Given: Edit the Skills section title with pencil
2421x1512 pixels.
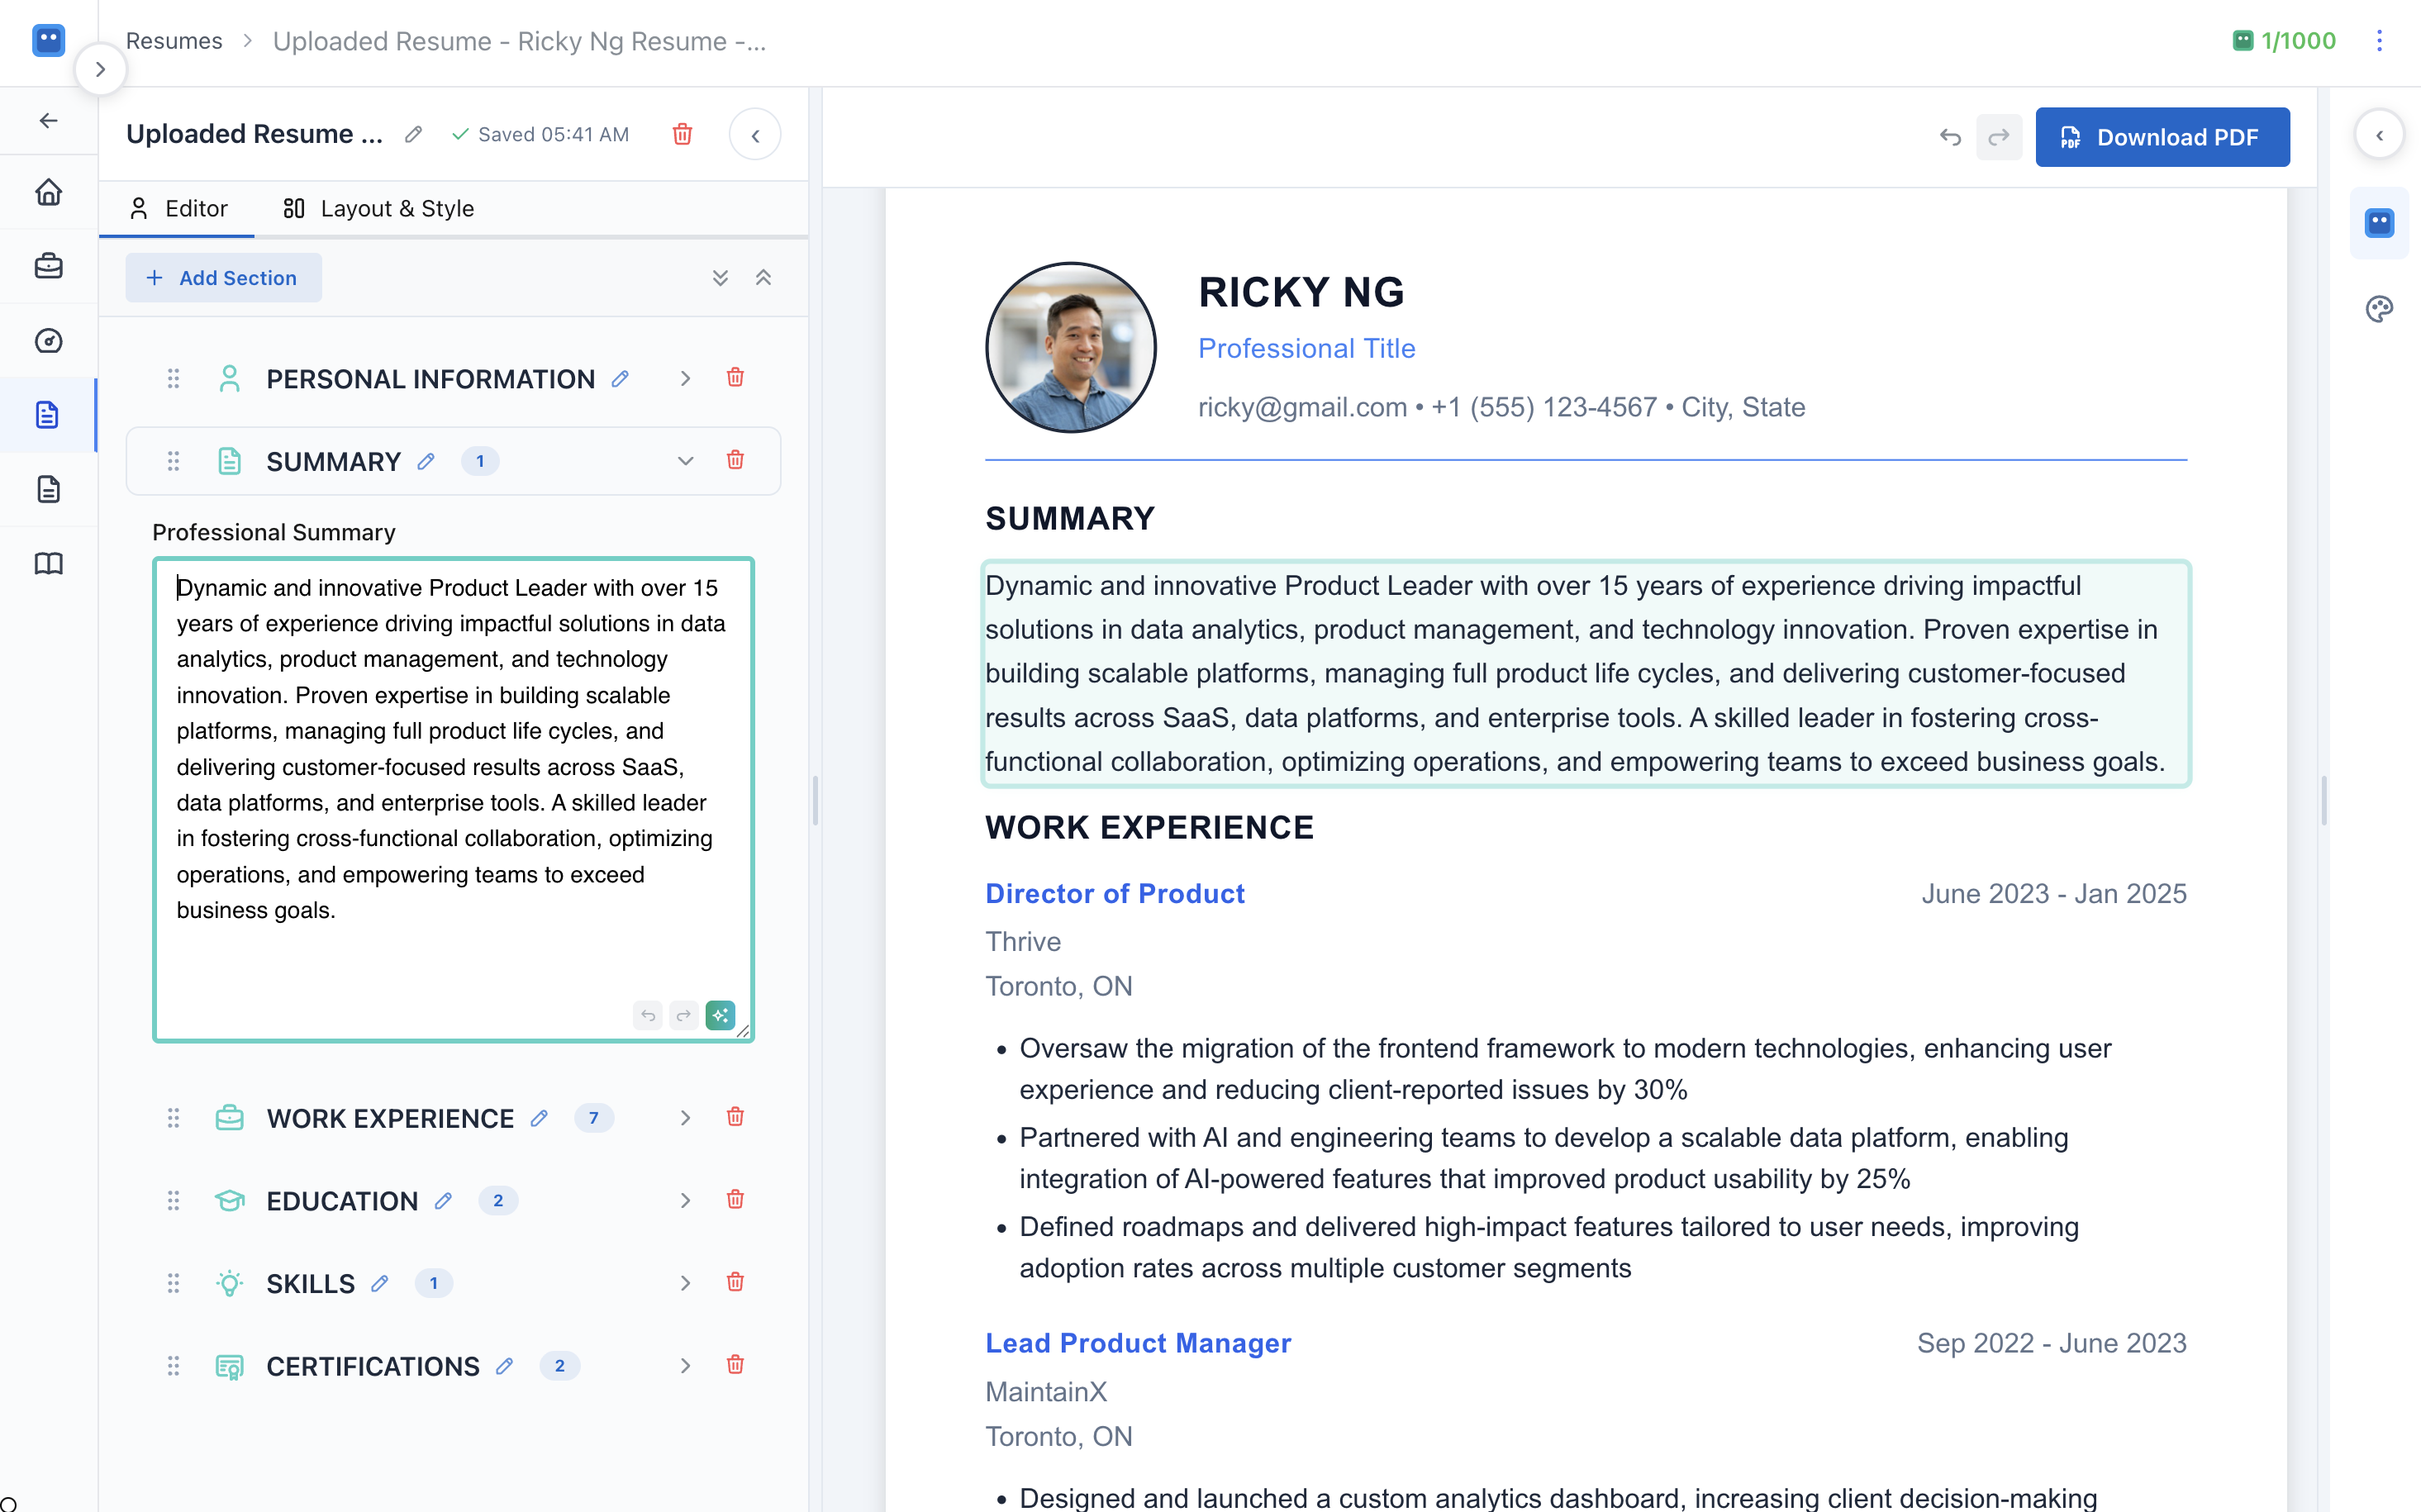Looking at the screenshot, I should point(380,1283).
